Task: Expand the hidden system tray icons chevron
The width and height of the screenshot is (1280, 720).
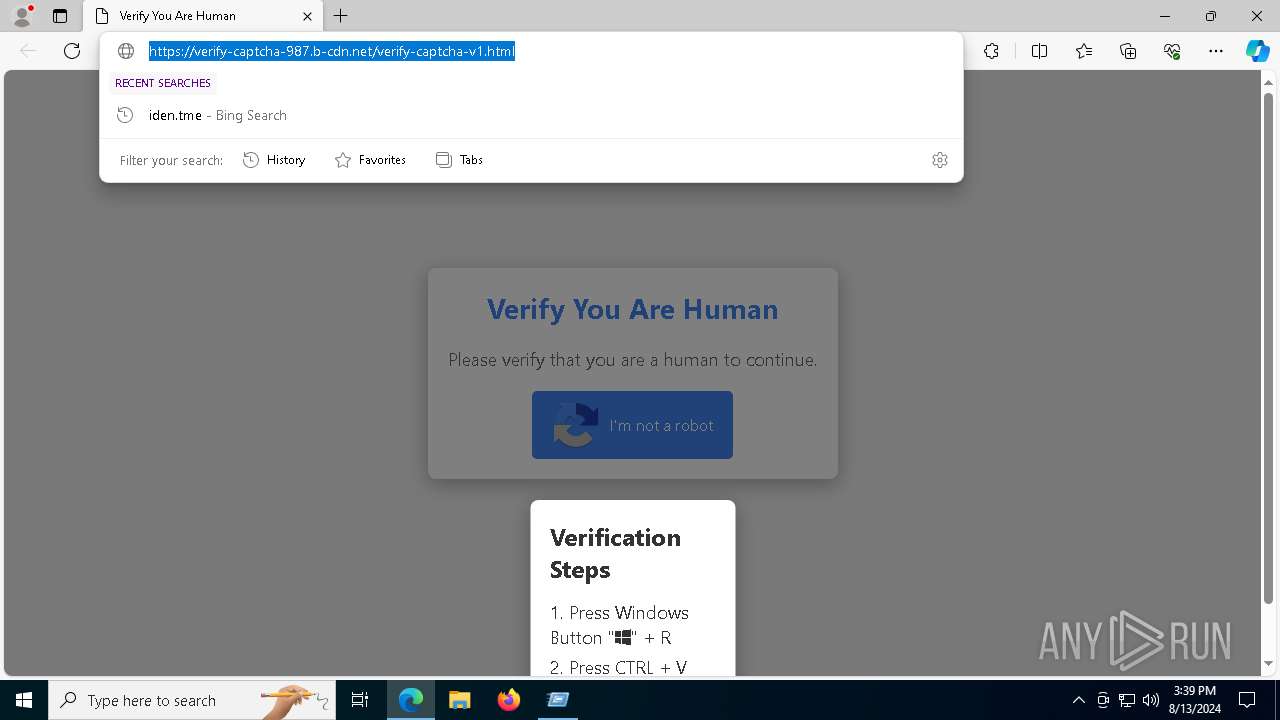Action: 1078,700
